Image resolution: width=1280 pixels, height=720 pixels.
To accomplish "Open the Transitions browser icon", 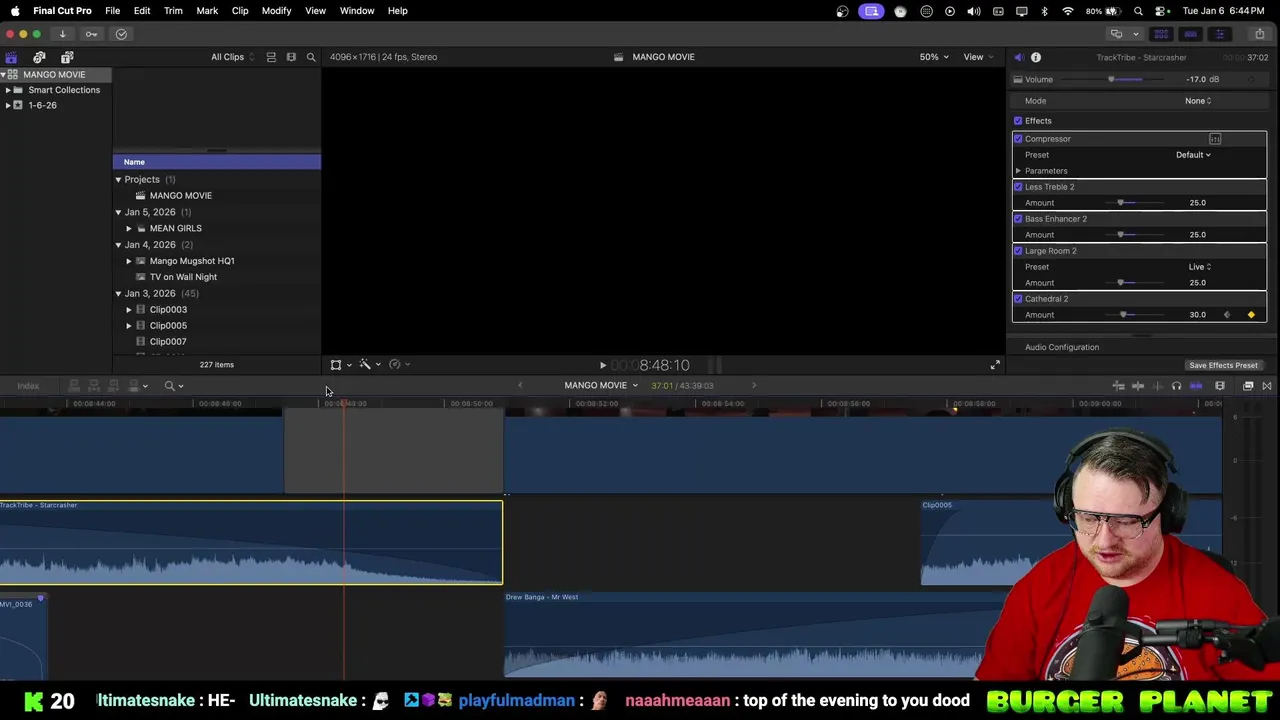I will tap(1267, 386).
